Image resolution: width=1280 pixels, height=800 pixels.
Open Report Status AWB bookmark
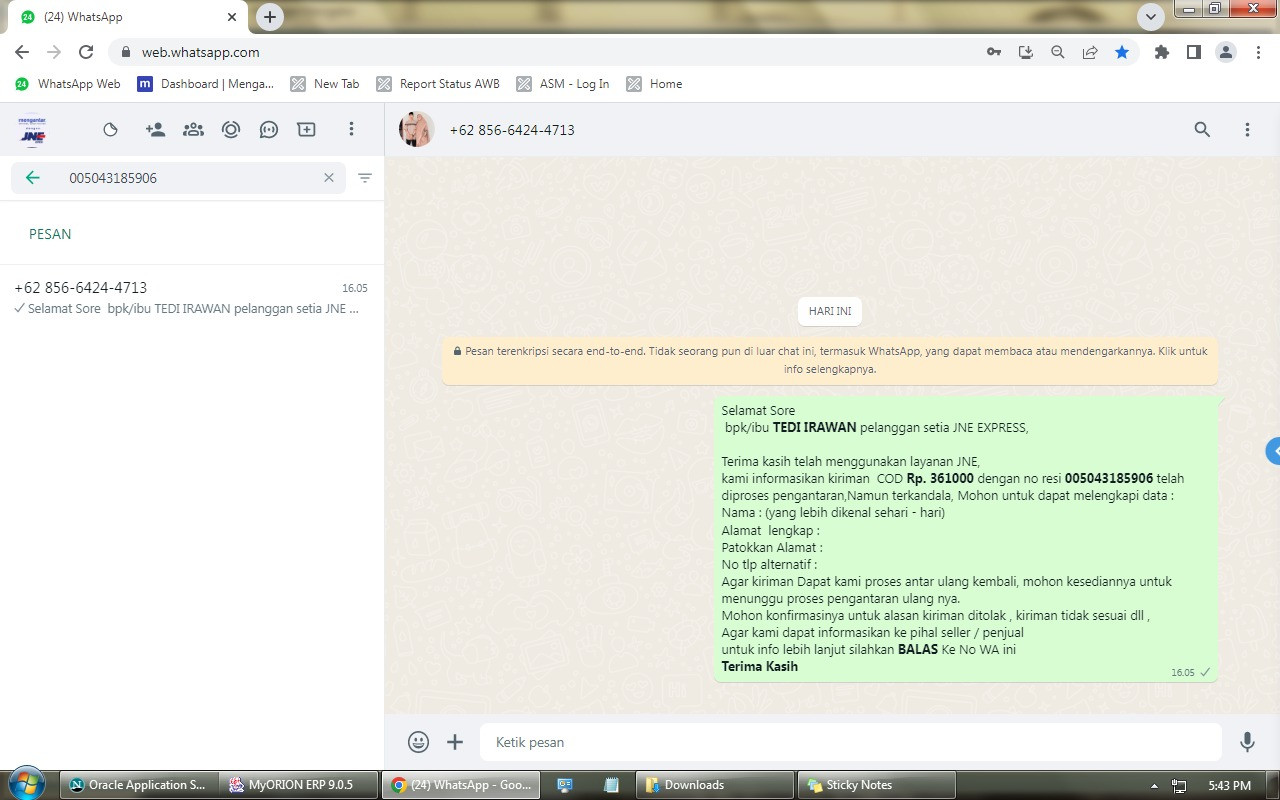[x=438, y=84]
